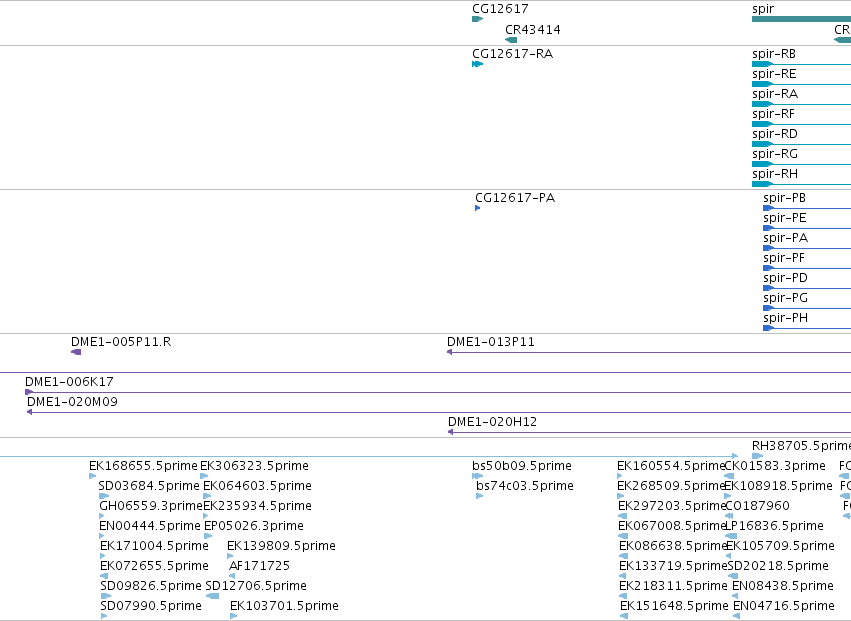Click the CO187960 feature label
Image resolution: width=851 pixels, height=621 pixels.
click(x=757, y=506)
